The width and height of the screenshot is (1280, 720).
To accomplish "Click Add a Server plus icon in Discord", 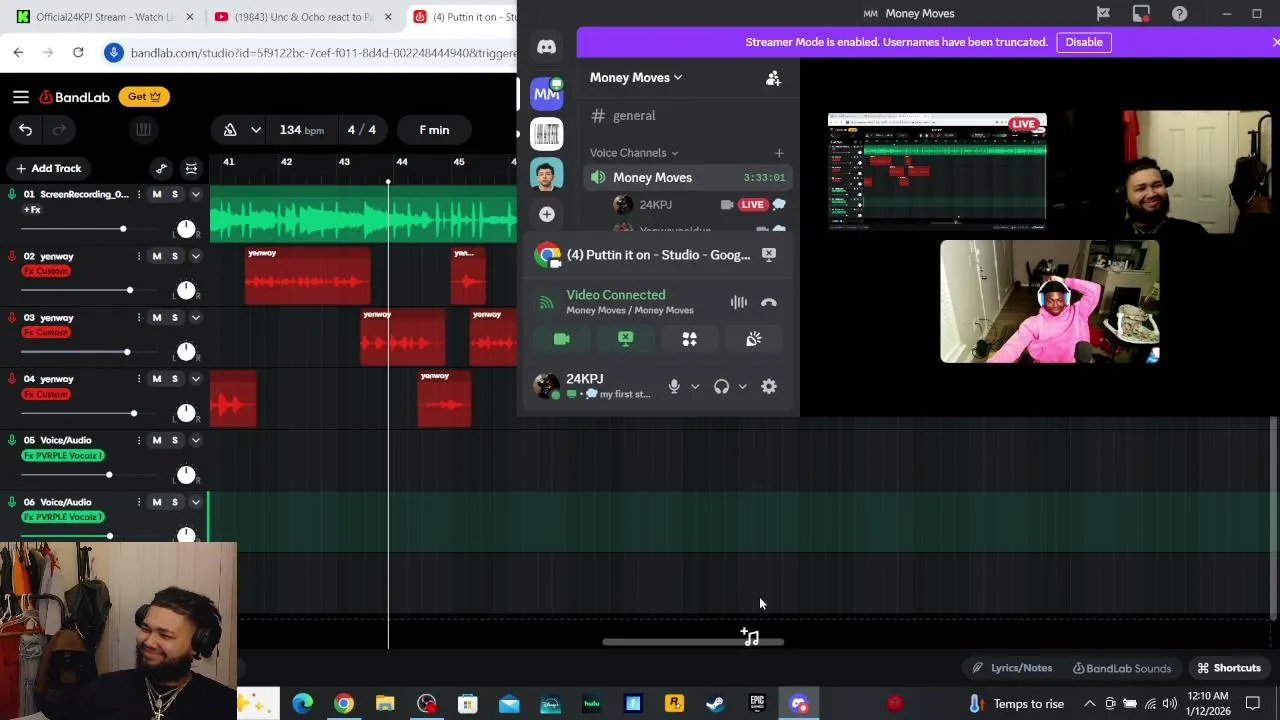I will pyautogui.click(x=546, y=214).
